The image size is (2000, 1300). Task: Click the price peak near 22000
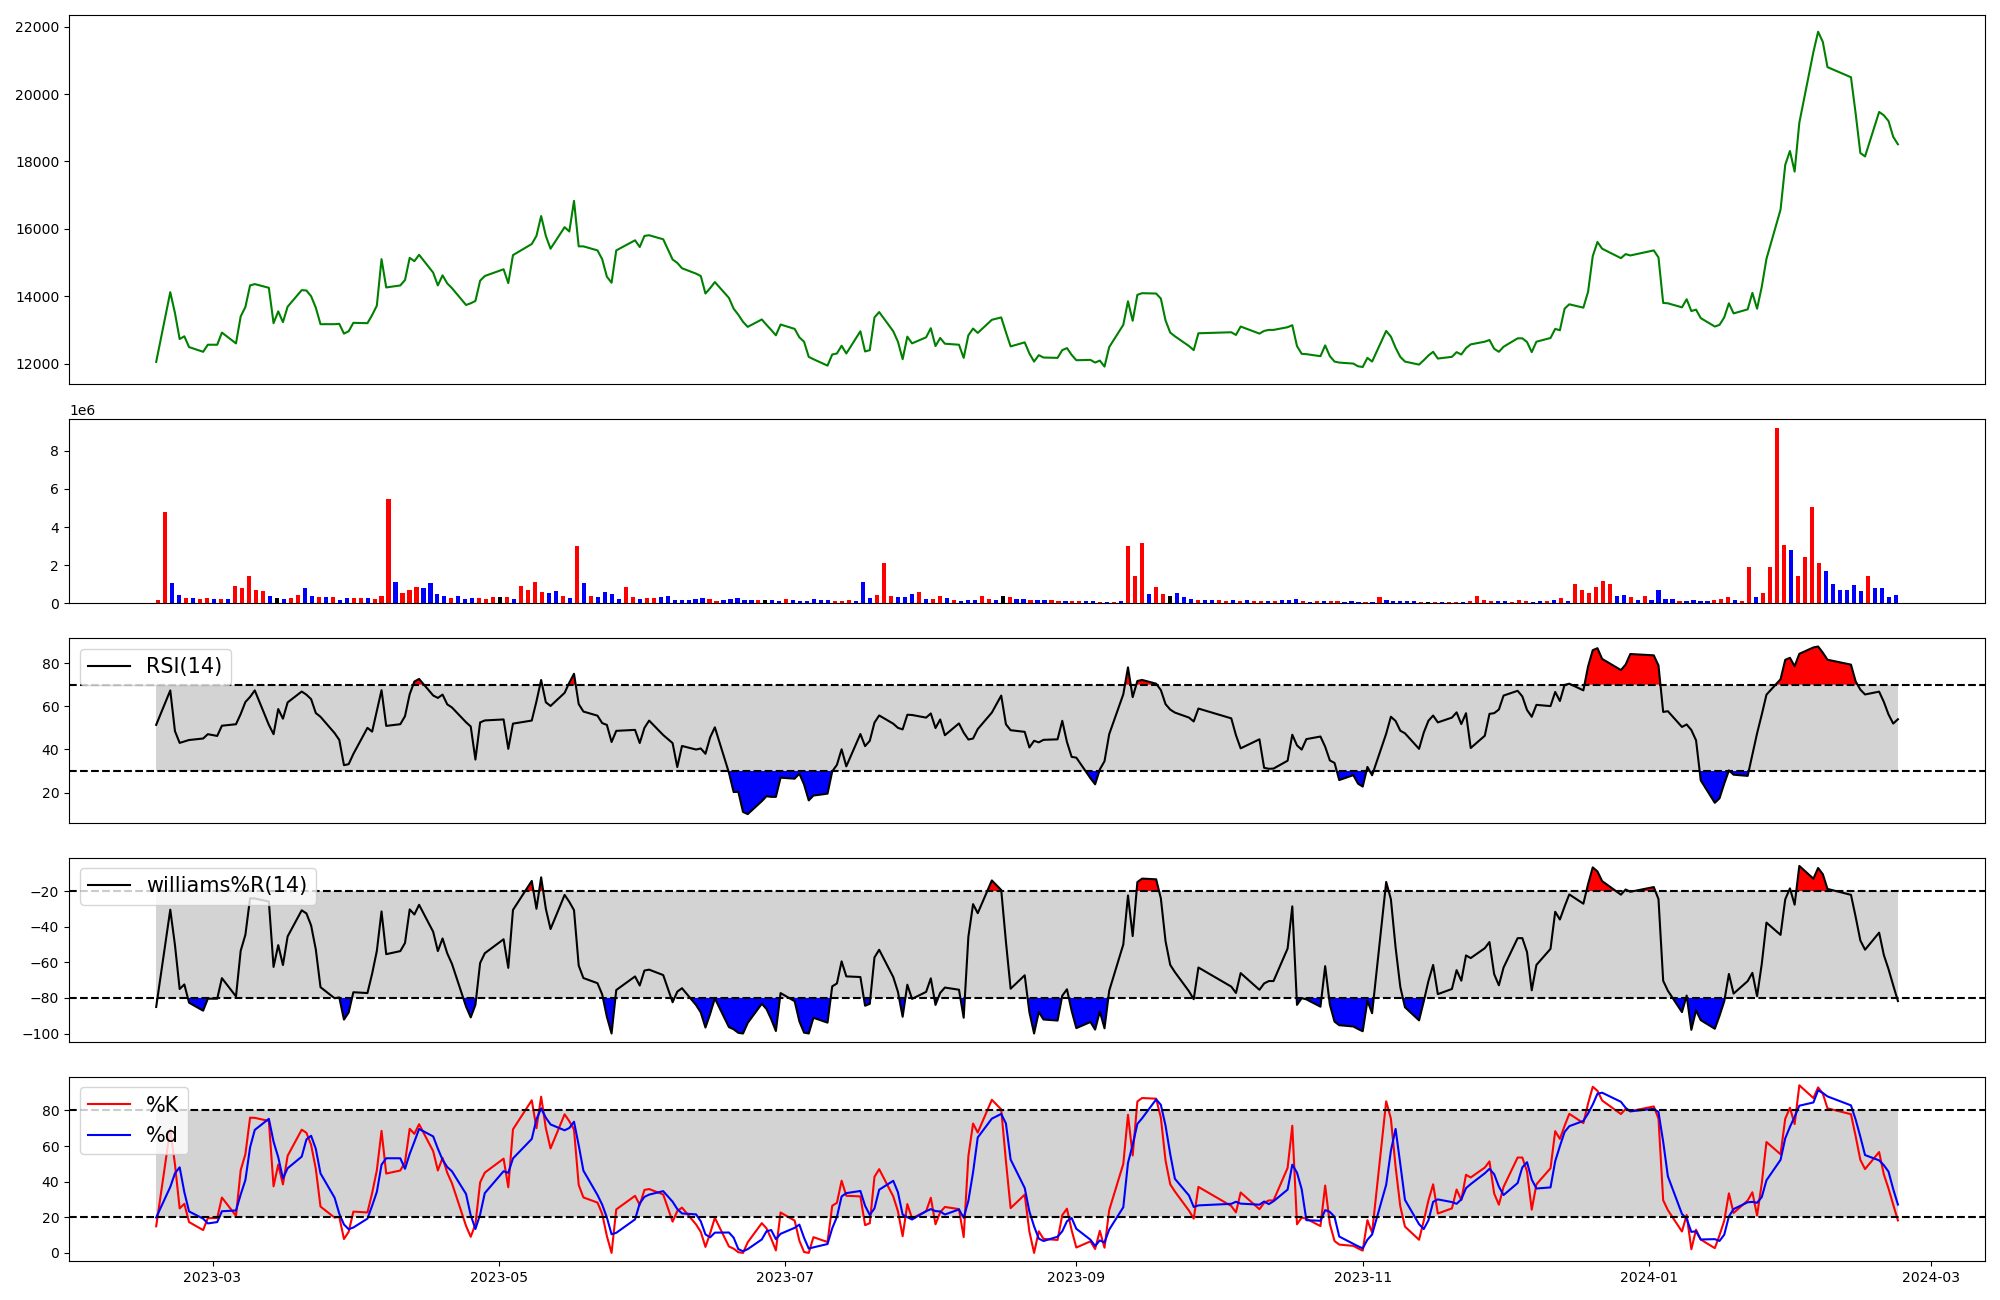point(1818,33)
